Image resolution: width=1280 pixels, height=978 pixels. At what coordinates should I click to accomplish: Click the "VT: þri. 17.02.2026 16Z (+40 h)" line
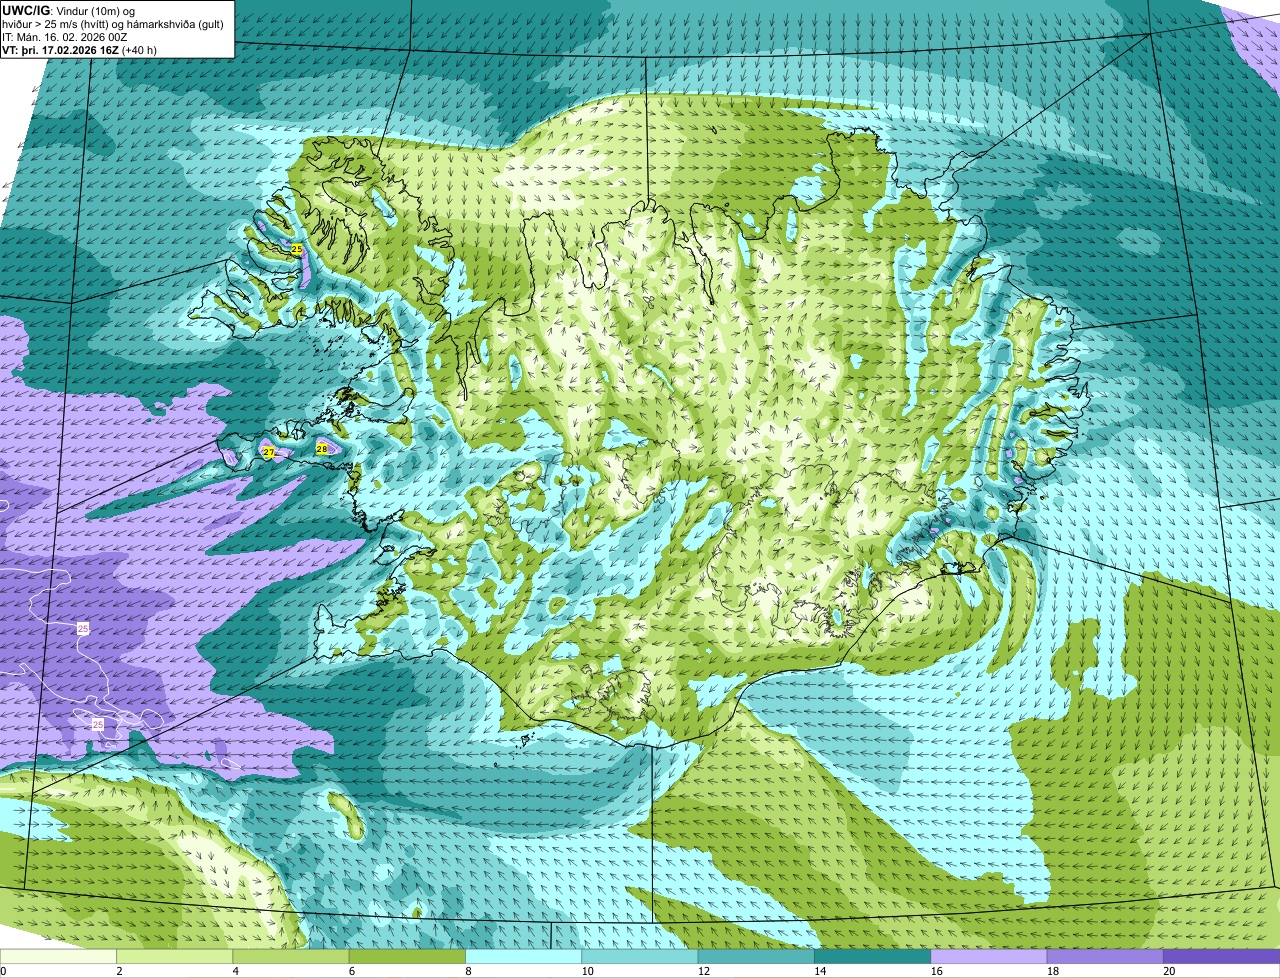pos(79,50)
